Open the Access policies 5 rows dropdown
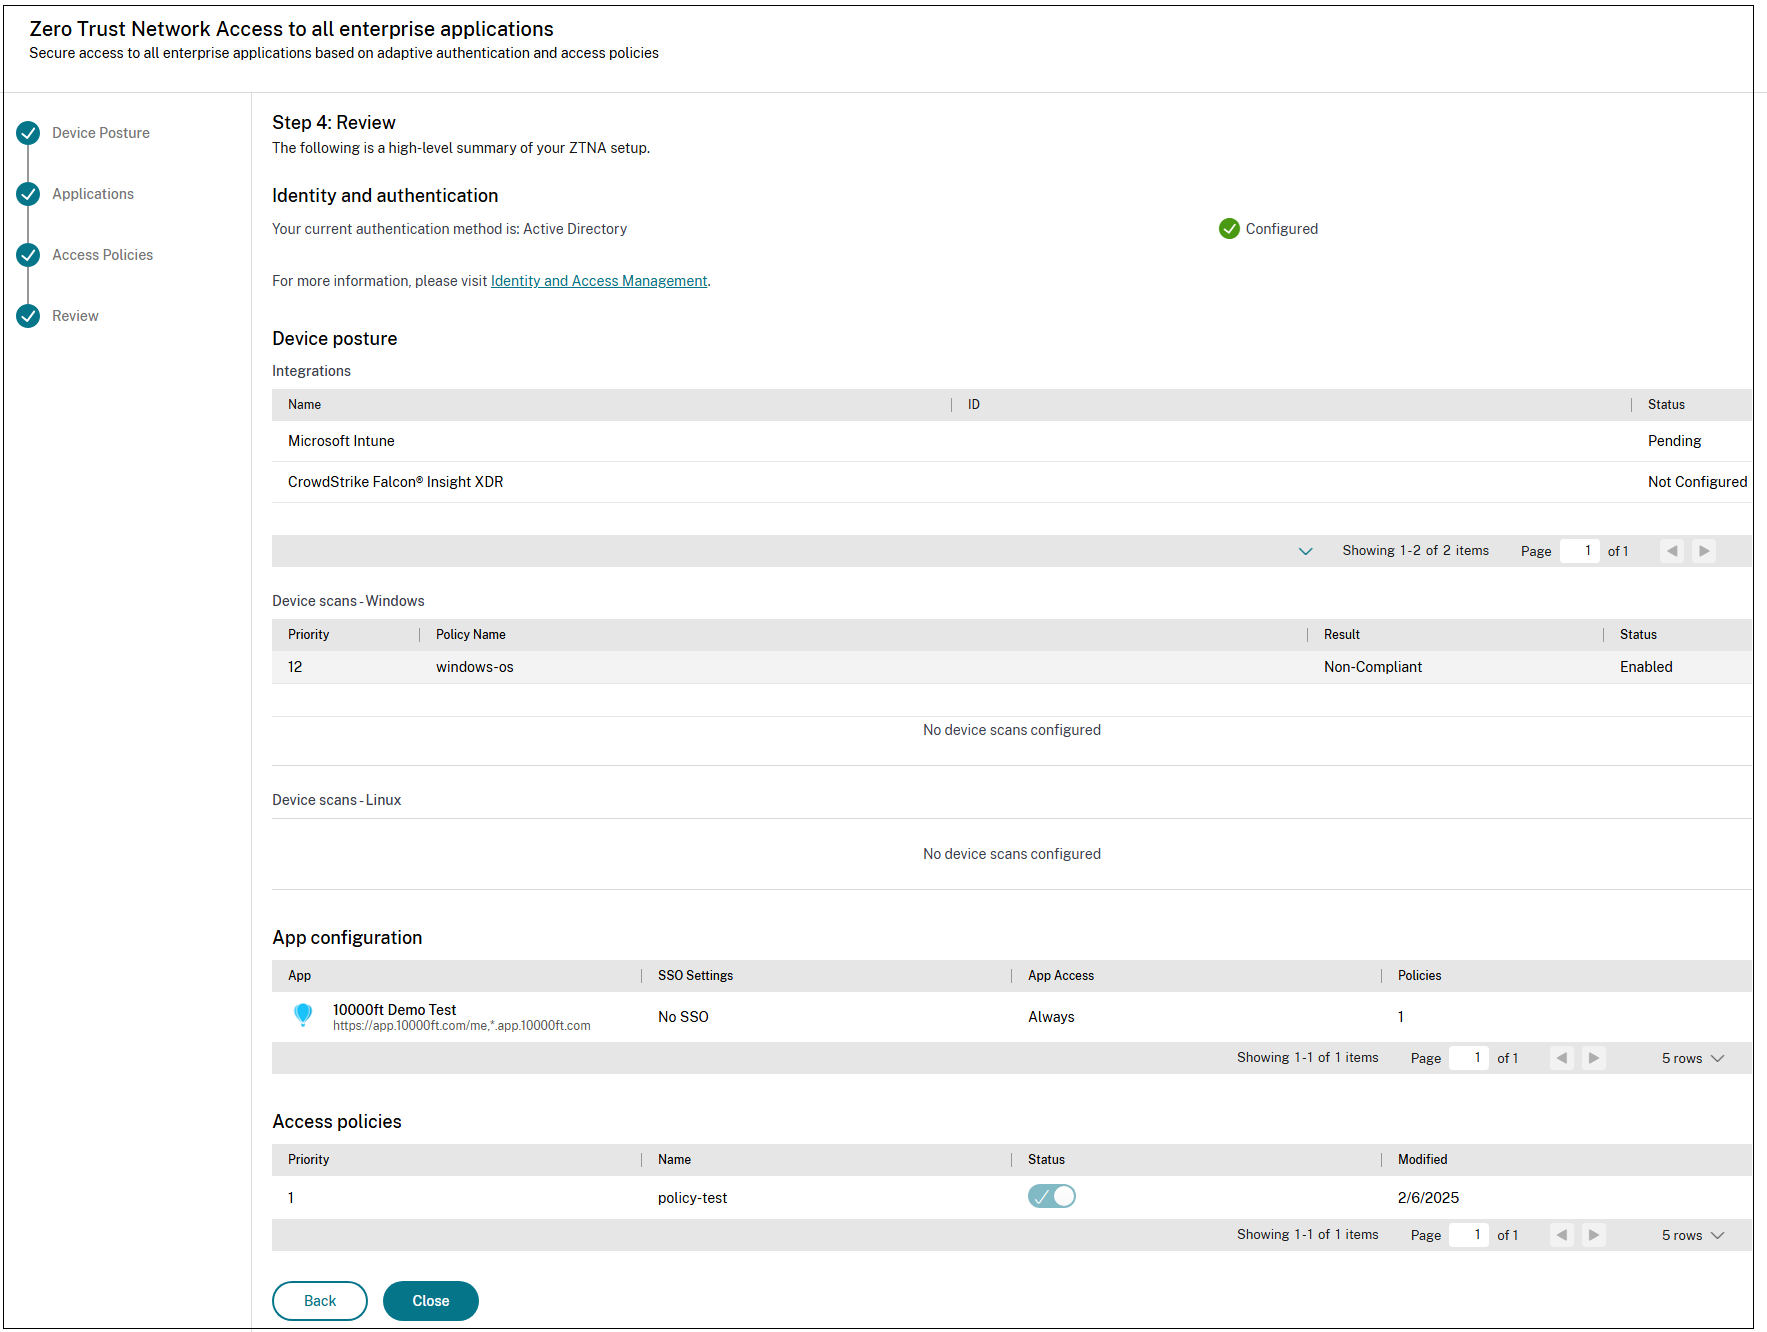The image size is (1767, 1332). 1693,1235
